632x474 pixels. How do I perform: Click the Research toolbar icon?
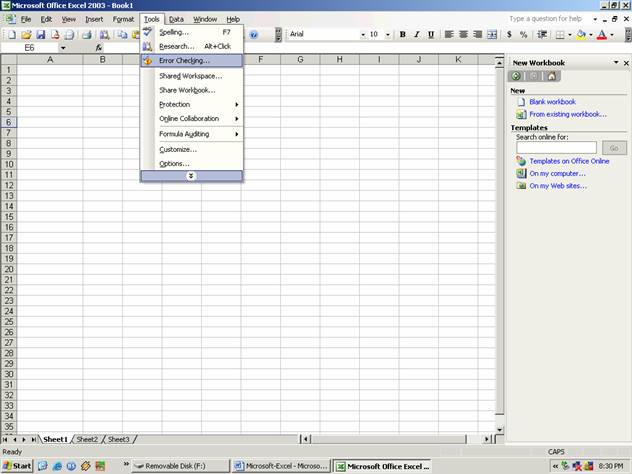(104, 35)
